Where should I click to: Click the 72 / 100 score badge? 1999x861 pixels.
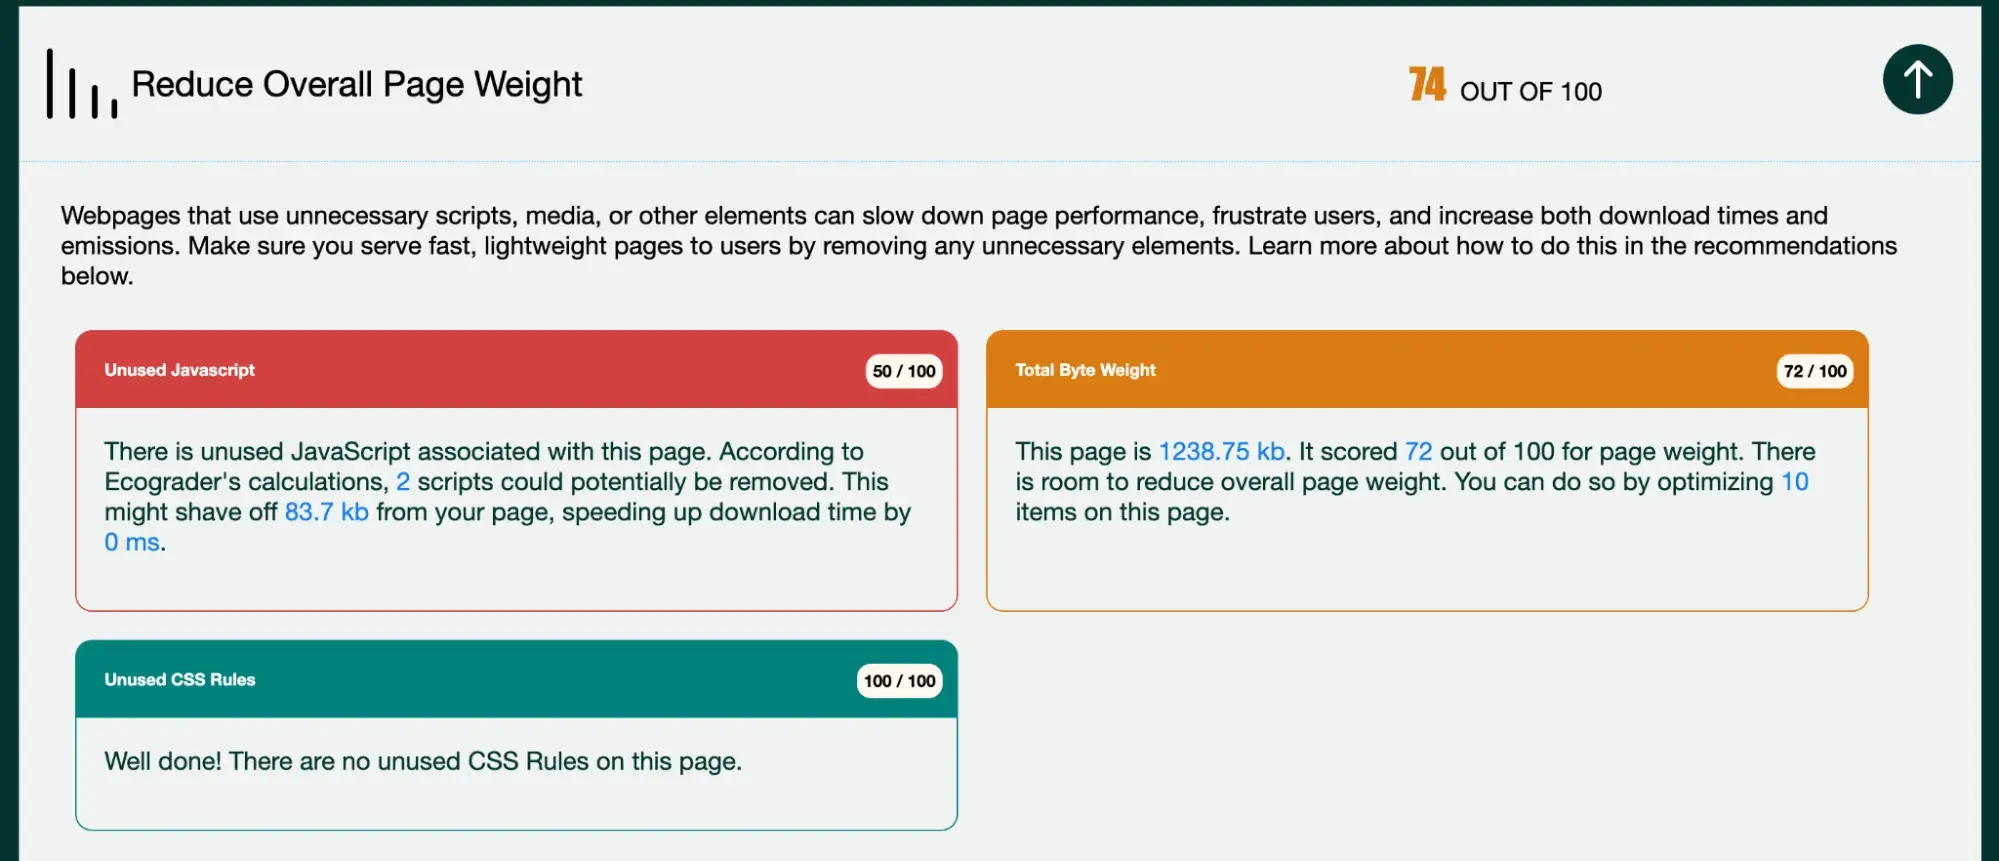(x=1815, y=371)
